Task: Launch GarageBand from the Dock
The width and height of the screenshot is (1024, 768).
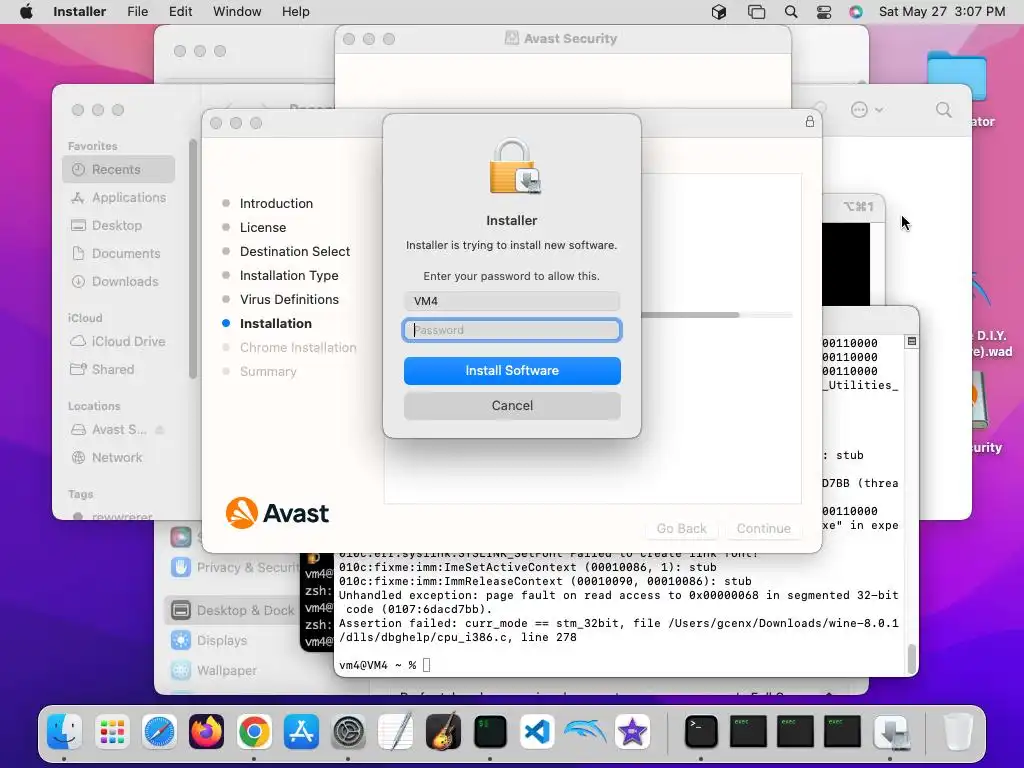Action: click(x=443, y=731)
